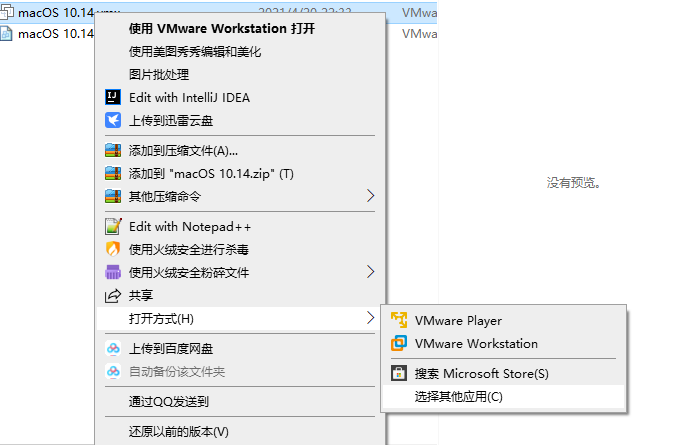Viewport: 678px width, 445px height.
Task: Click the Microsoft Store bag icon
Action: [x=399, y=373]
